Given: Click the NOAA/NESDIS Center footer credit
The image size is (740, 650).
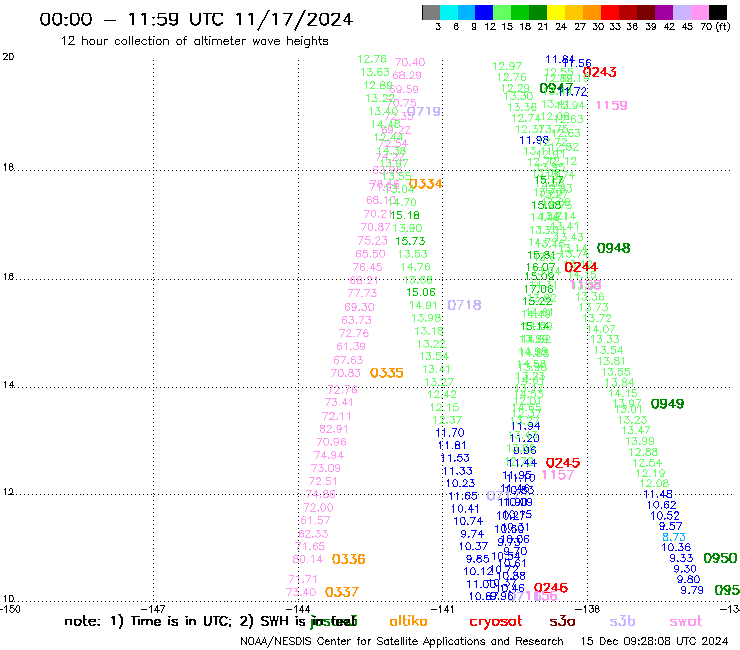Looking at the screenshot, I should click(401, 641).
